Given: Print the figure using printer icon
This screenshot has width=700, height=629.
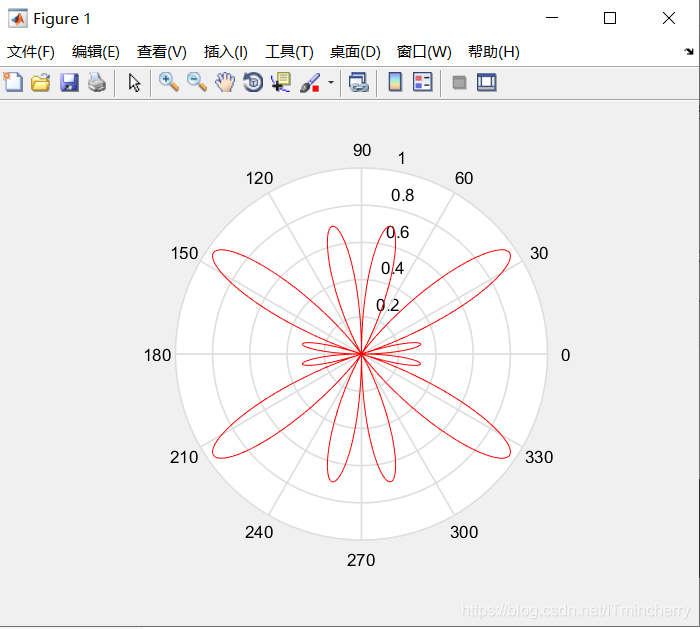Looking at the screenshot, I should 97,83.
